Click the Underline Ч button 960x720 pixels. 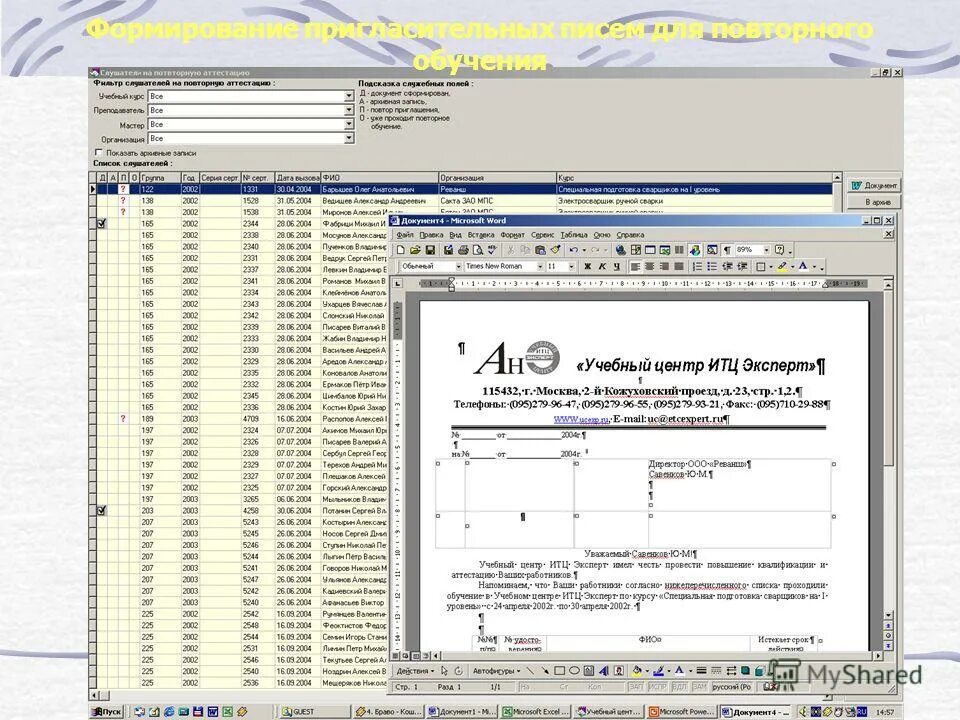pos(616,266)
